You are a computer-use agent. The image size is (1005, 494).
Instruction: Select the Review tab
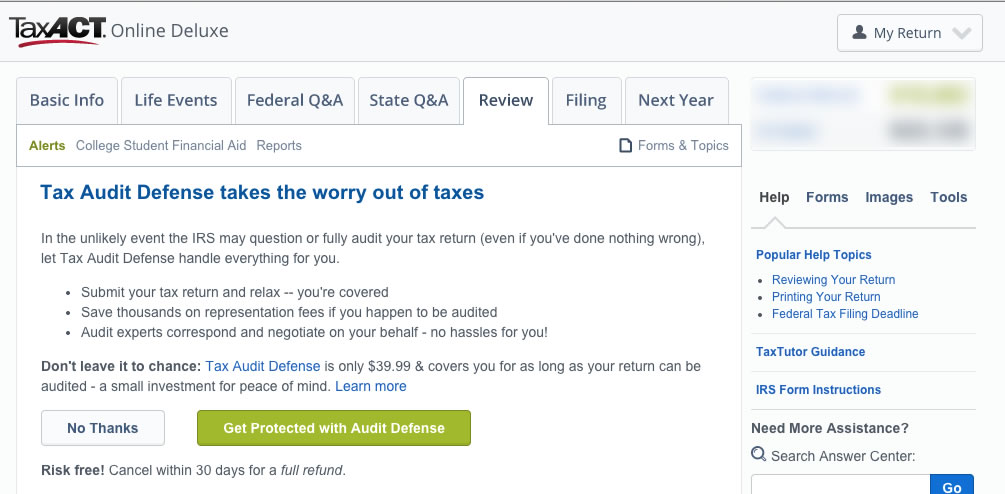(506, 101)
